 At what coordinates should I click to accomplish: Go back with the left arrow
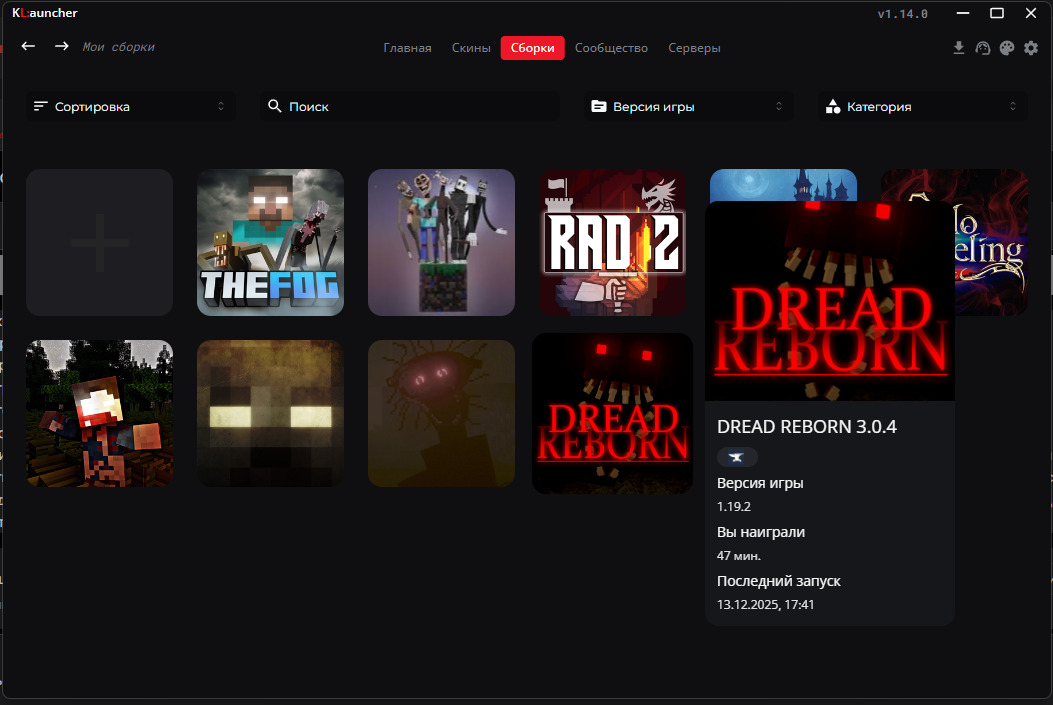click(x=28, y=46)
